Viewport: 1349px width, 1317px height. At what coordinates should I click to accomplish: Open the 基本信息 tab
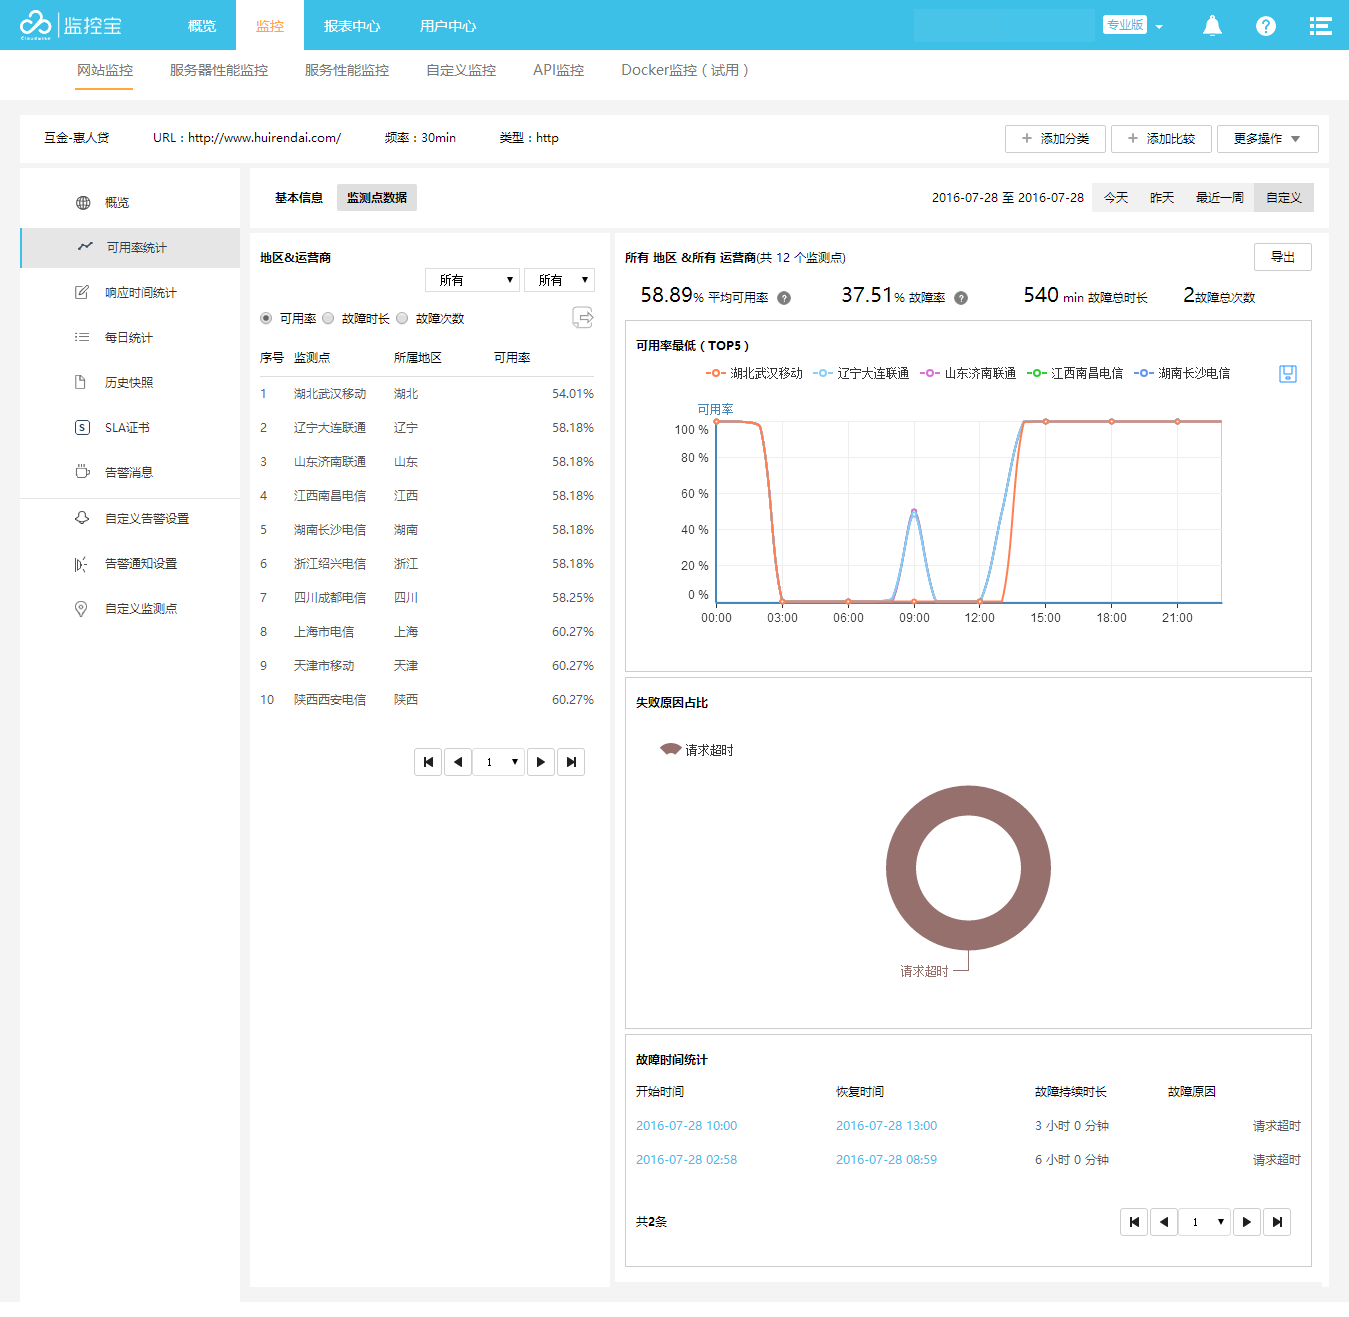[299, 198]
